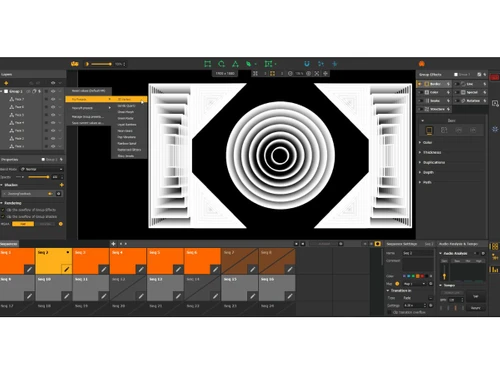Click the Resync tempo button
The image size is (500, 375).
click(476, 308)
